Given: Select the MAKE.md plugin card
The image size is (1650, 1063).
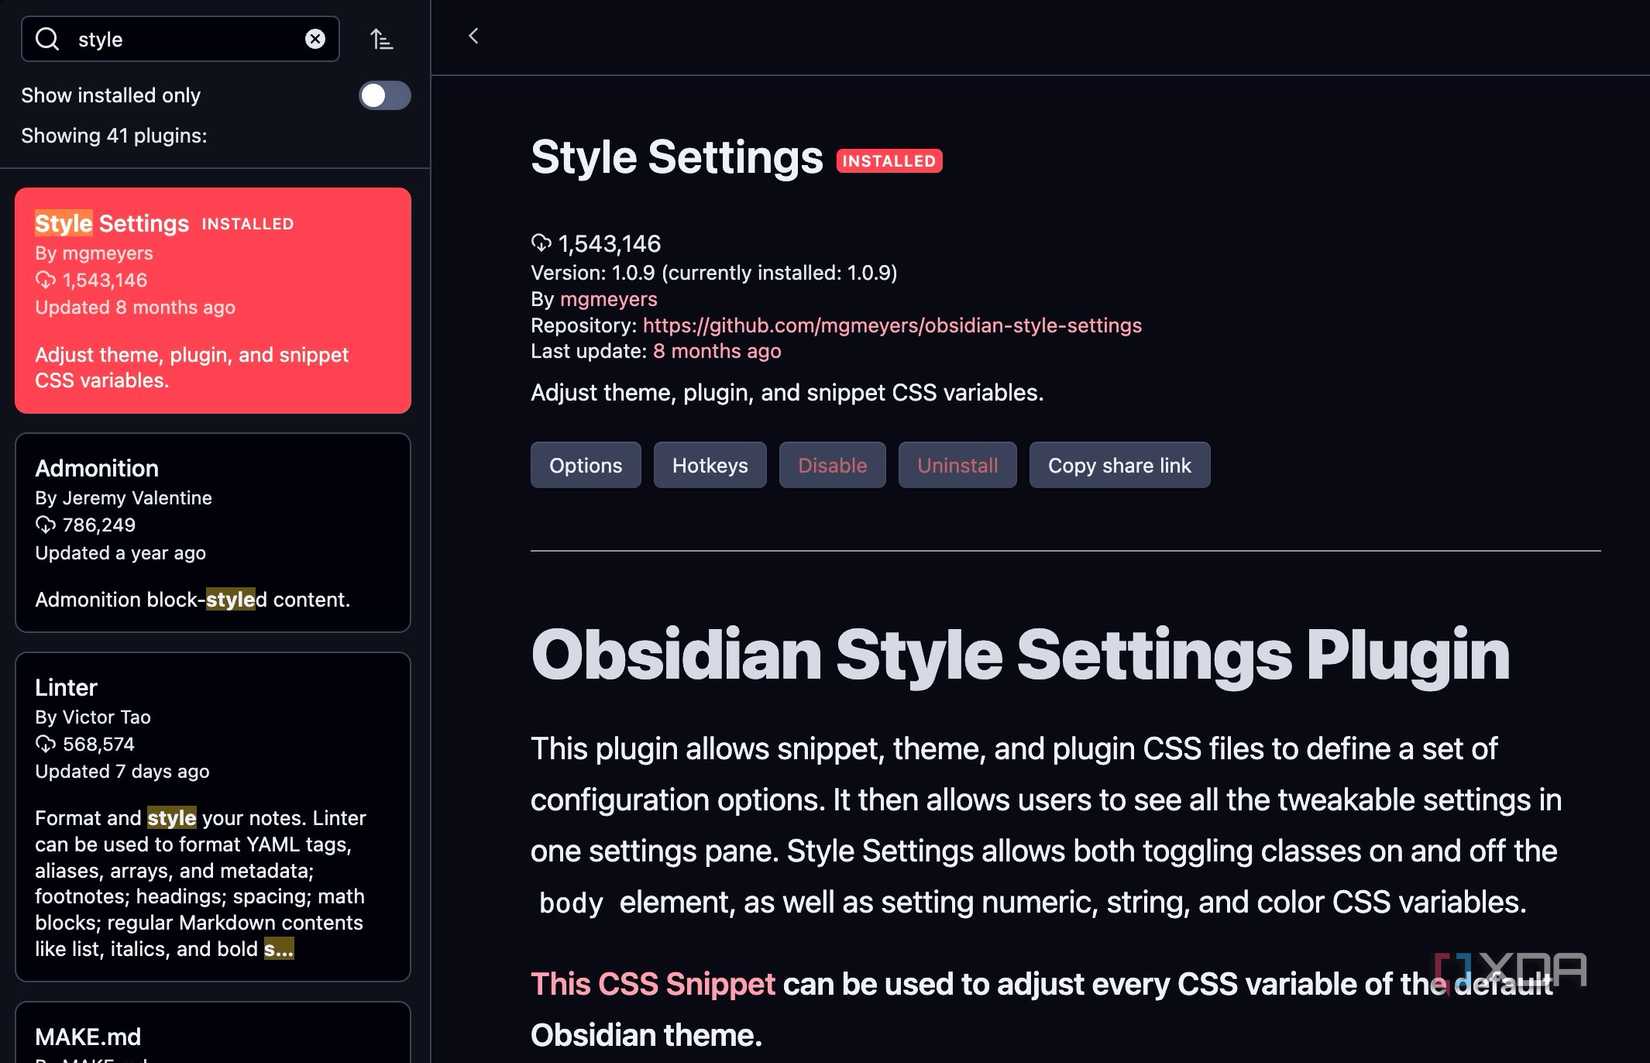Looking at the screenshot, I should (212, 1037).
